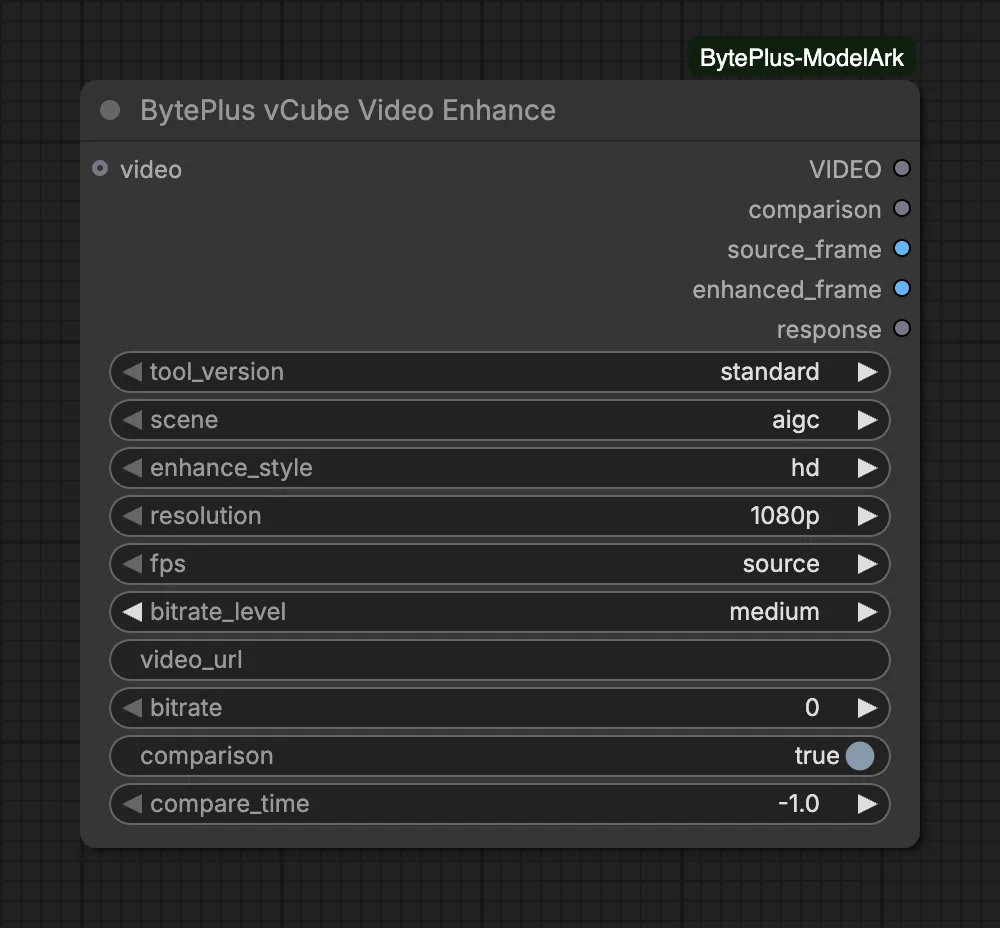Increase compare_time with right arrow
Viewport: 1000px width, 928px height.
[x=867, y=804]
